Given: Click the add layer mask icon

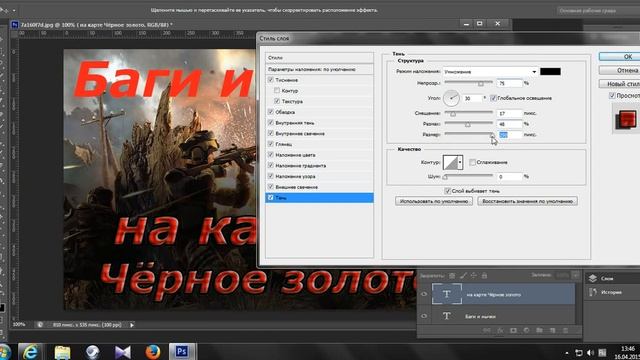Looking at the screenshot, I should pyautogui.click(x=513, y=330).
